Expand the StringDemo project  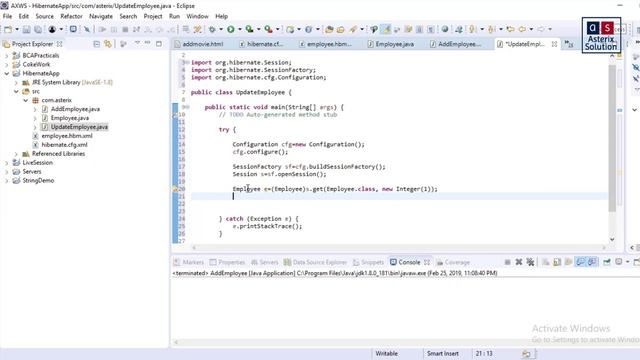click(7, 181)
